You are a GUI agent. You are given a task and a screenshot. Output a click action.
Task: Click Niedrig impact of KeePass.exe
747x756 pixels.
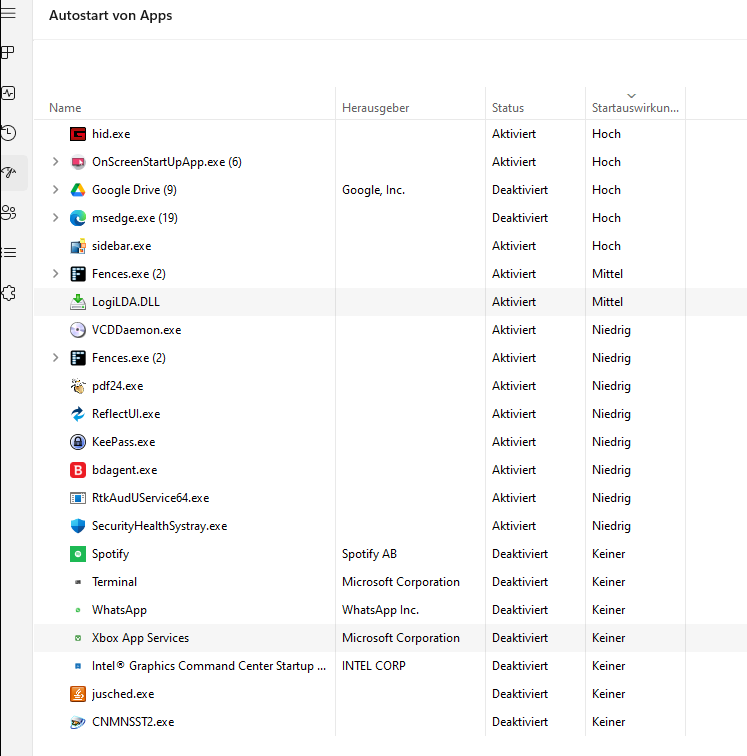(611, 442)
